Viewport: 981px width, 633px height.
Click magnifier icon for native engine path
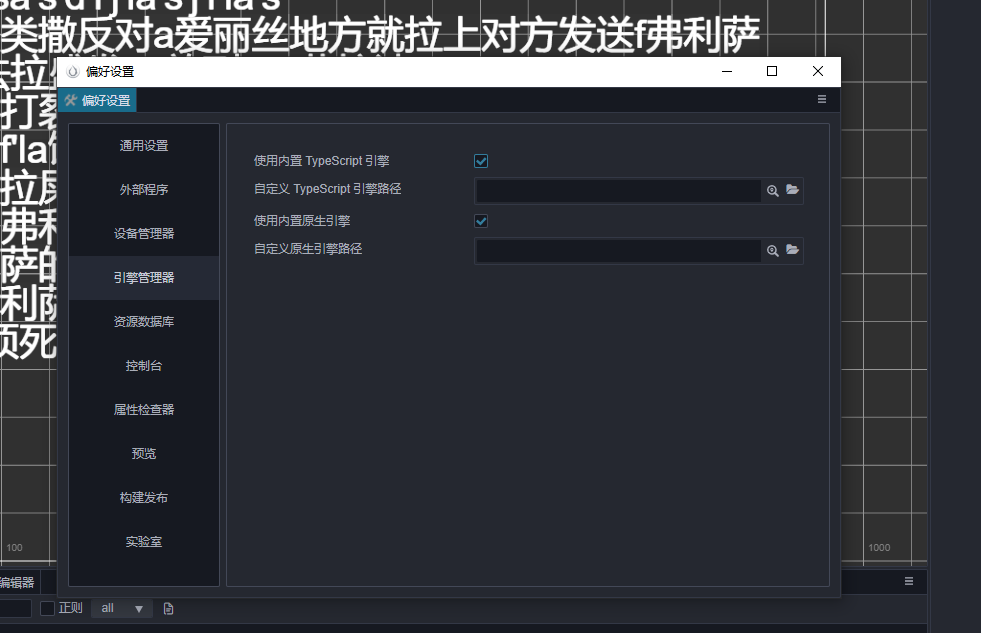(773, 251)
